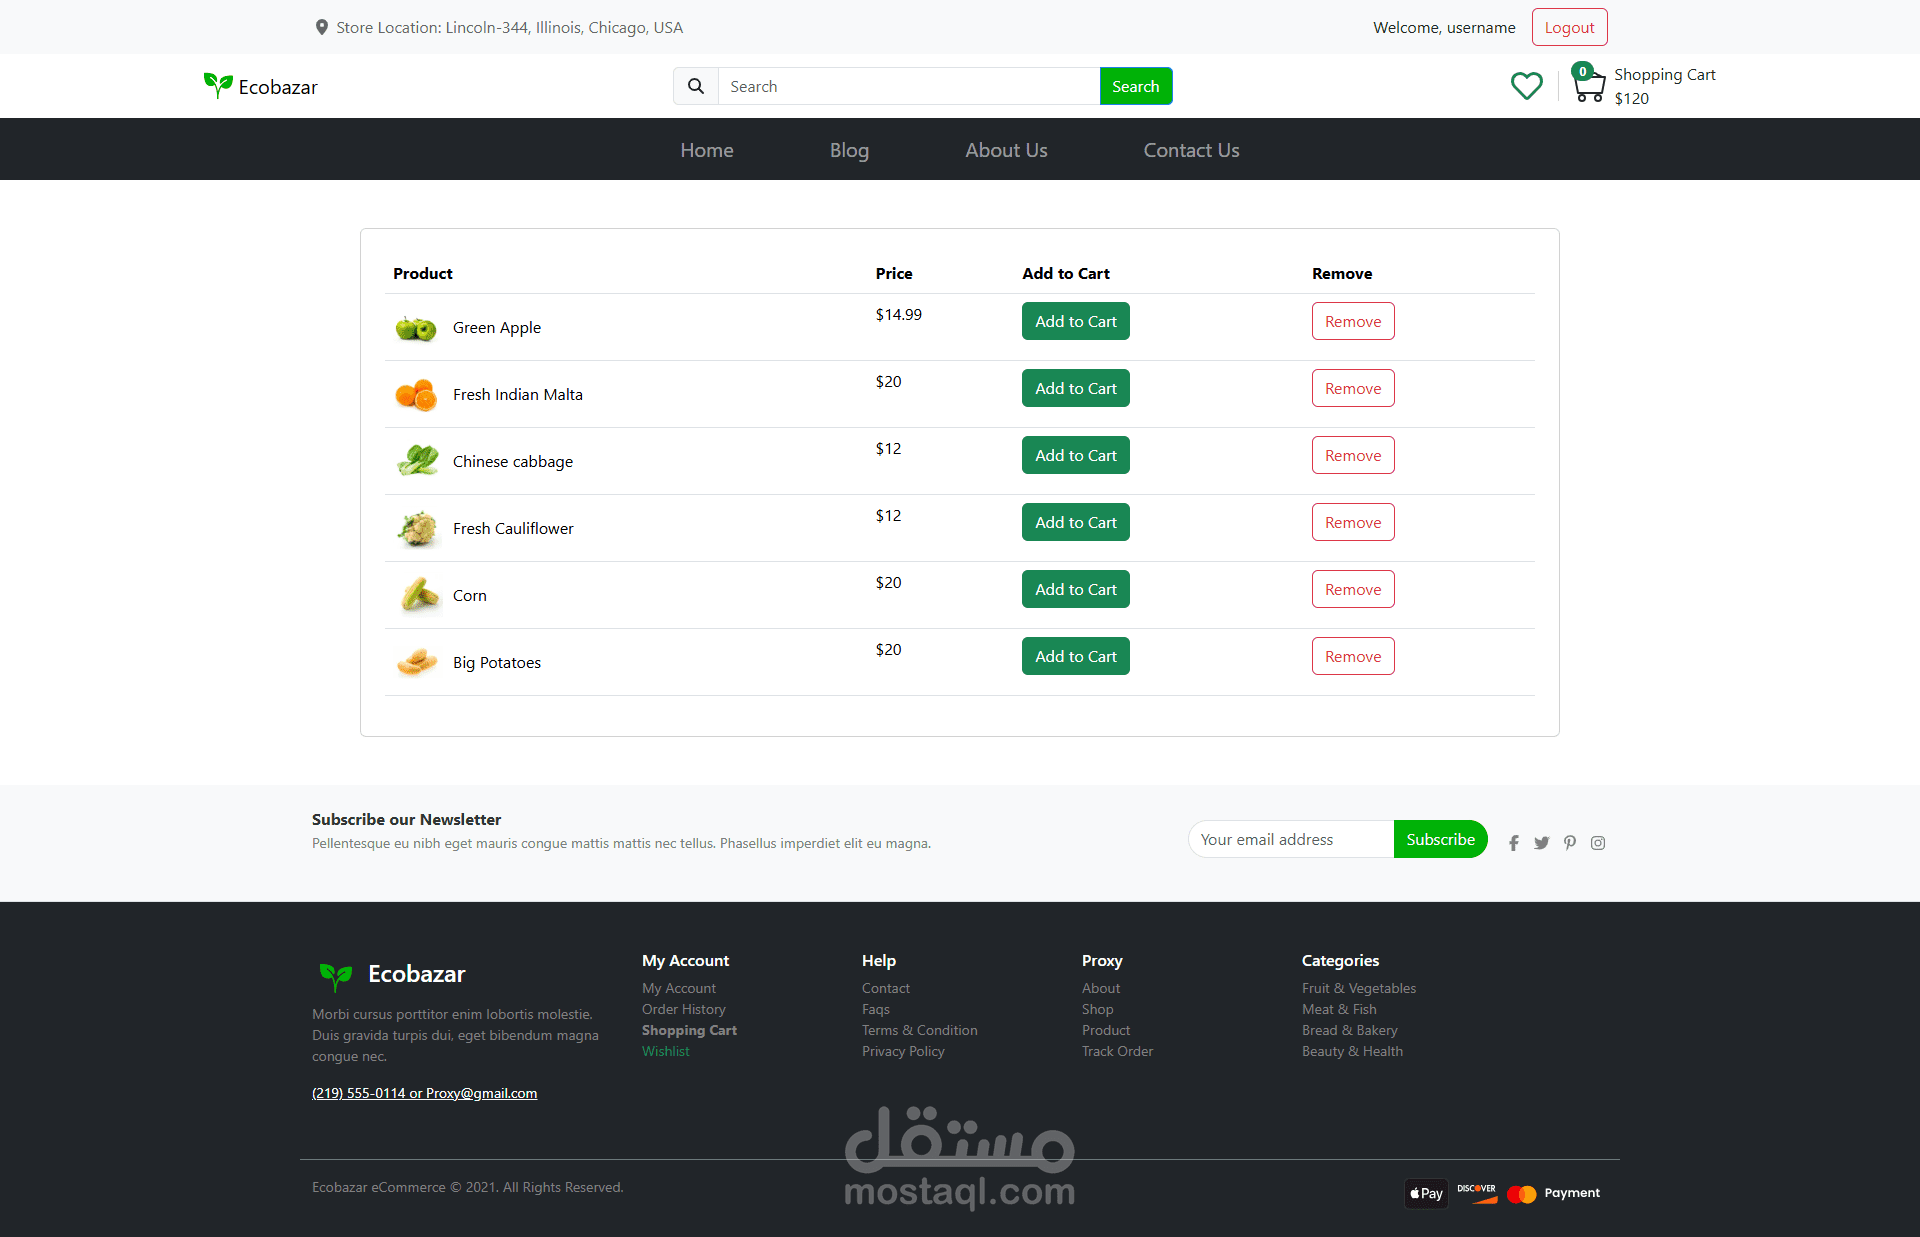Viewport: 1920px width, 1237px height.
Task: Click the store location pin icon
Action: [x=322, y=27]
